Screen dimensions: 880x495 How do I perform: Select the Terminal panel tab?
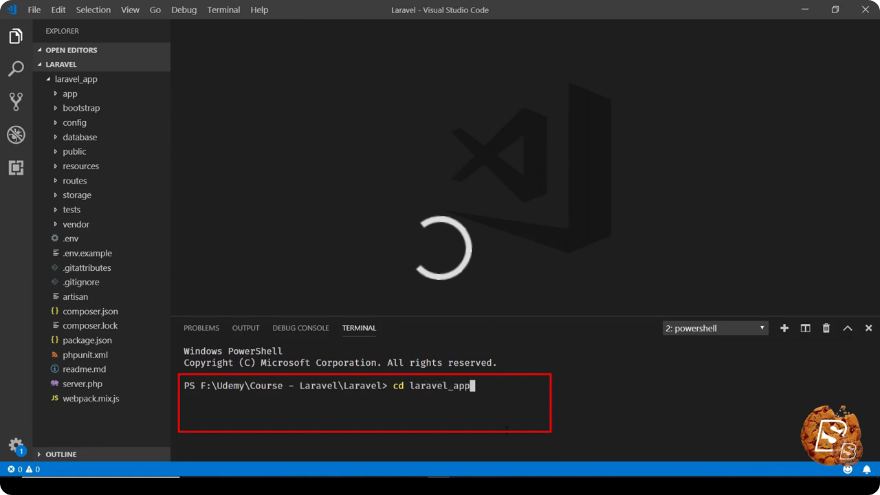359,328
